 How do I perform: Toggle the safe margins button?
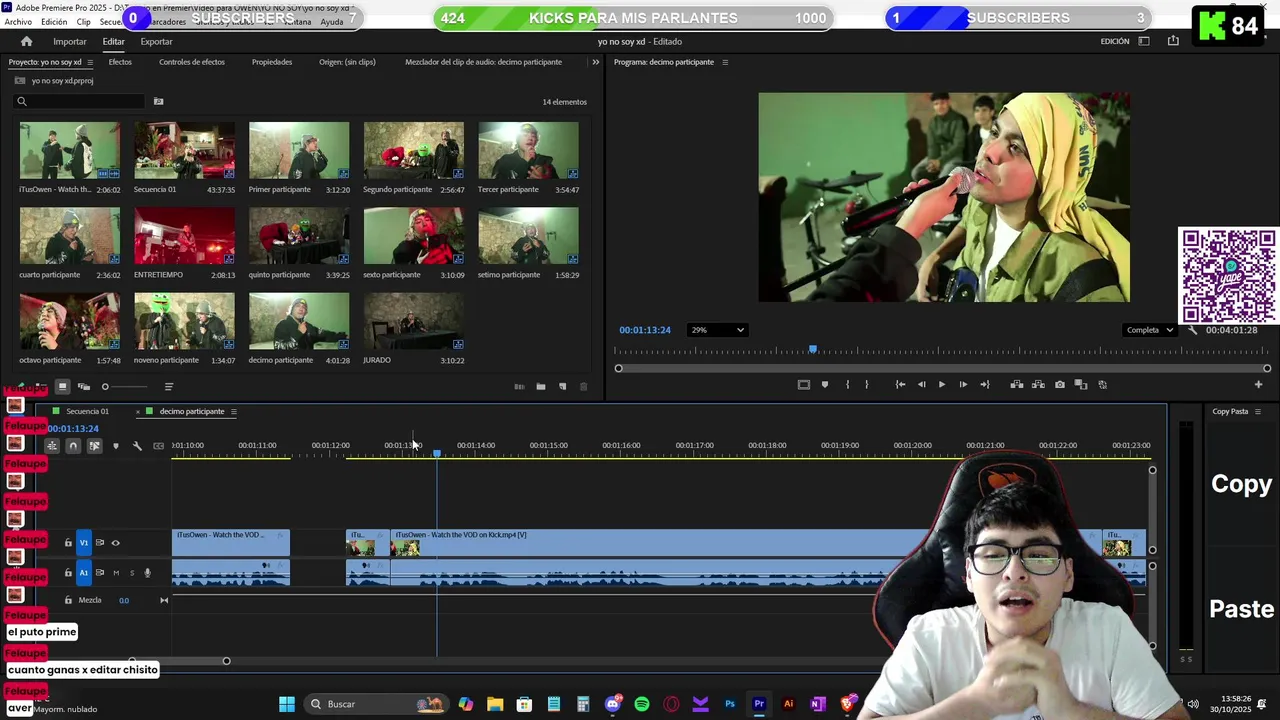click(x=803, y=384)
